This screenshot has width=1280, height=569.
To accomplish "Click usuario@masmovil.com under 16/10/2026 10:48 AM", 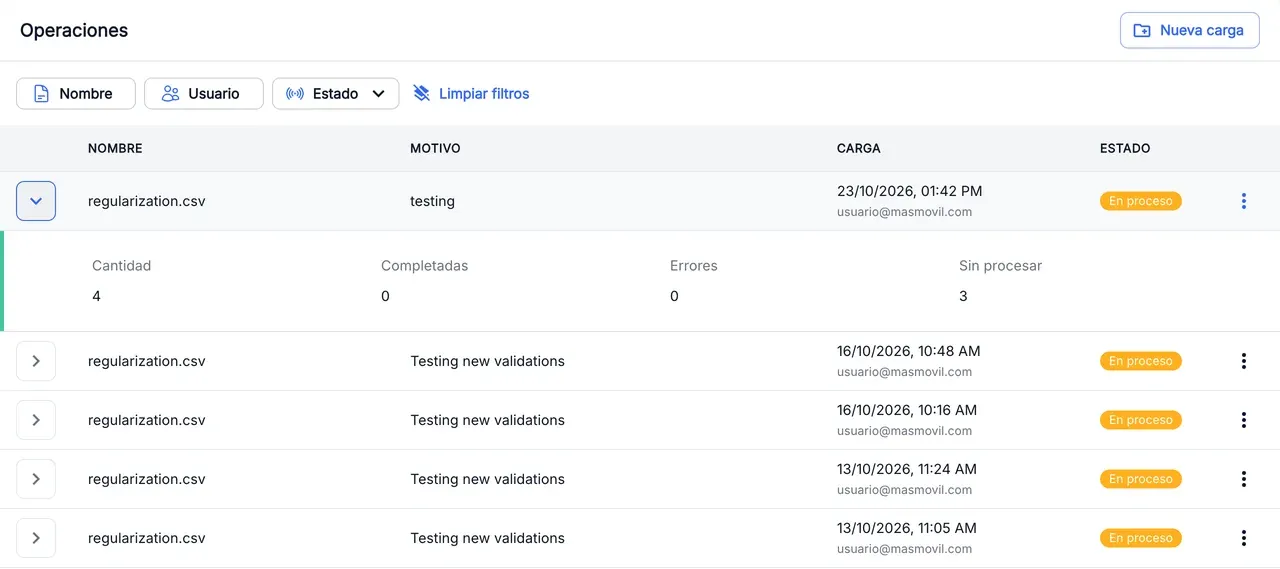I will (904, 372).
